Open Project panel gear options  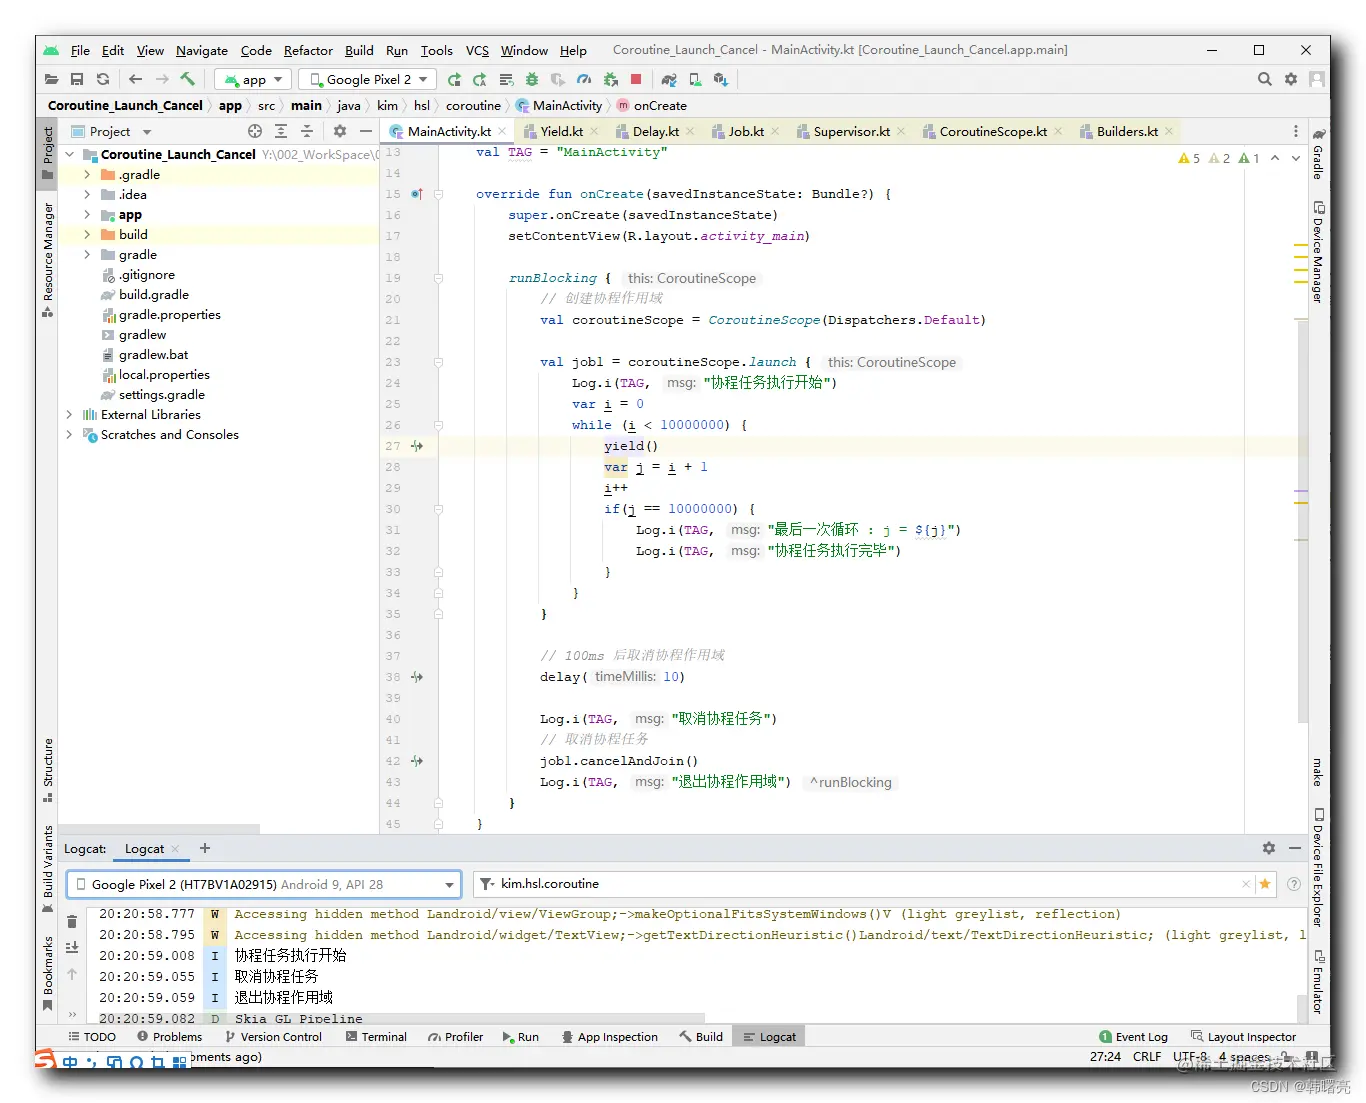point(340,131)
